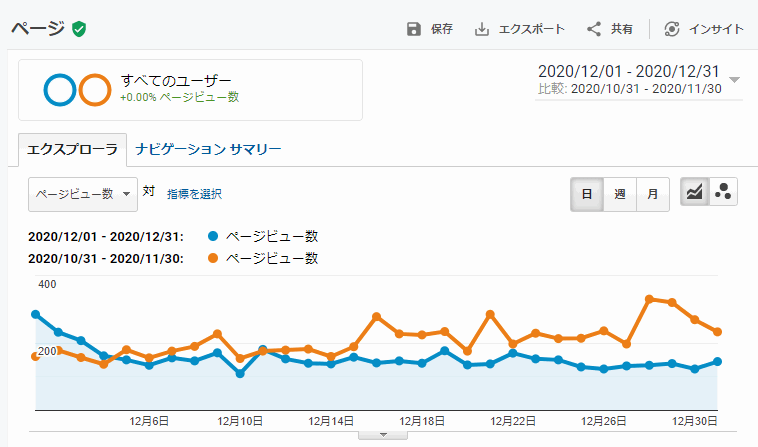Screen dimensions: 758x447
Task: Click the orange segment circle
Action: (x=95, y=90)
